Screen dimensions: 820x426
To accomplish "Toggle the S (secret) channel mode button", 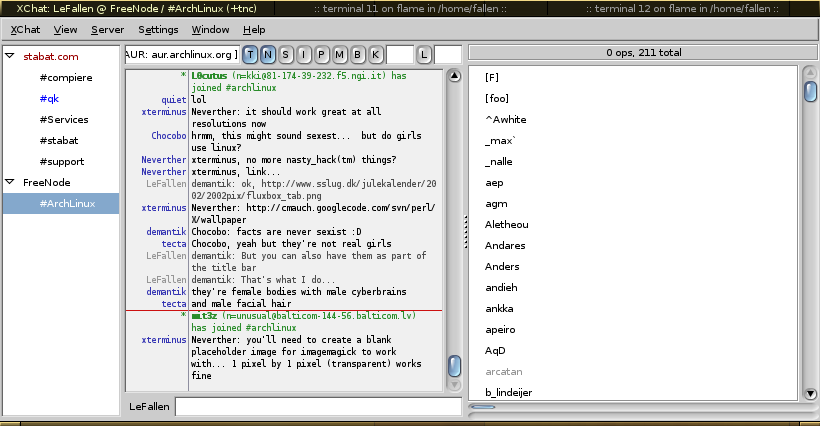I will (286, 53).
